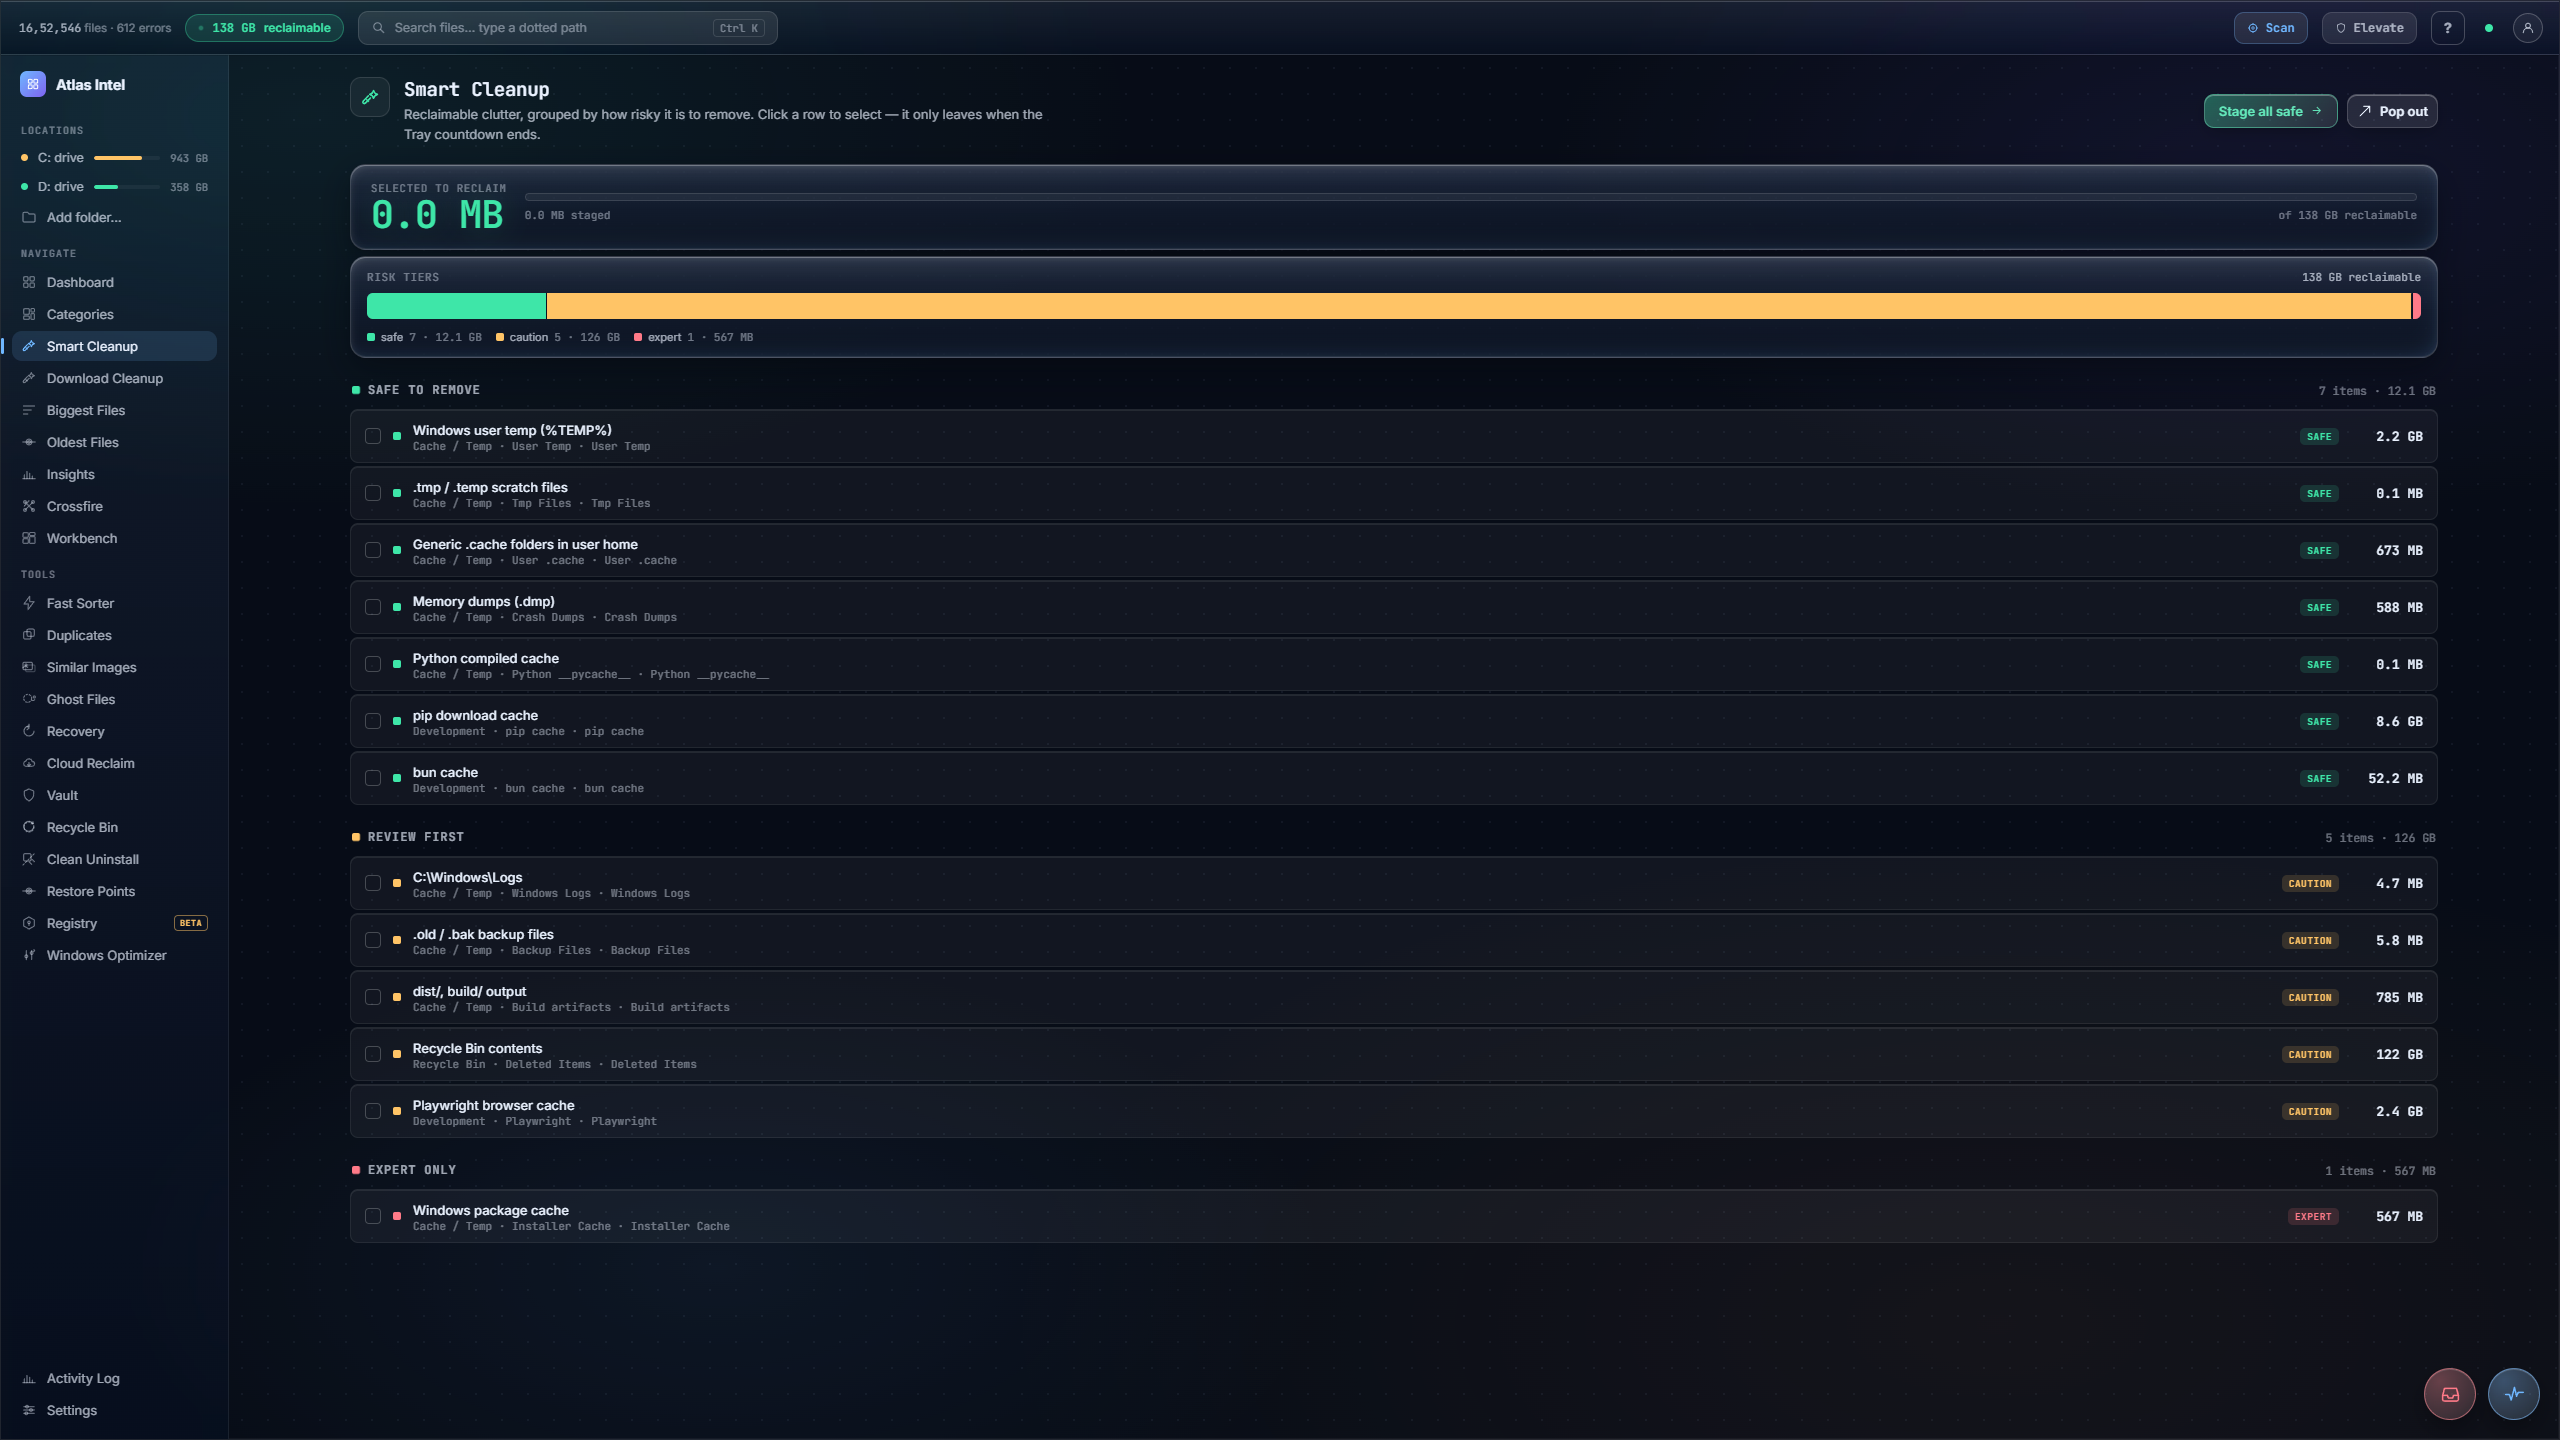Tick the Windows user temp checkbox
The image size is (2560, 1440).
373,436
